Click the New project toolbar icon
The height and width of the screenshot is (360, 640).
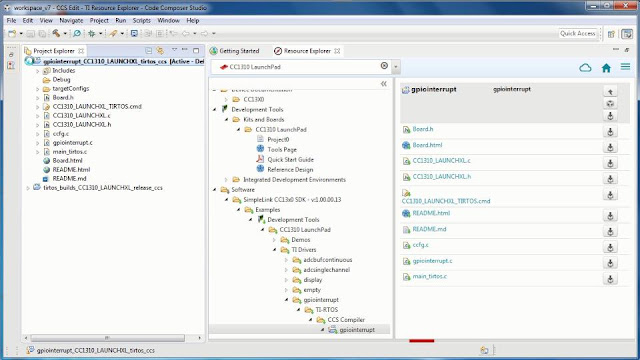tap(12, 33)
